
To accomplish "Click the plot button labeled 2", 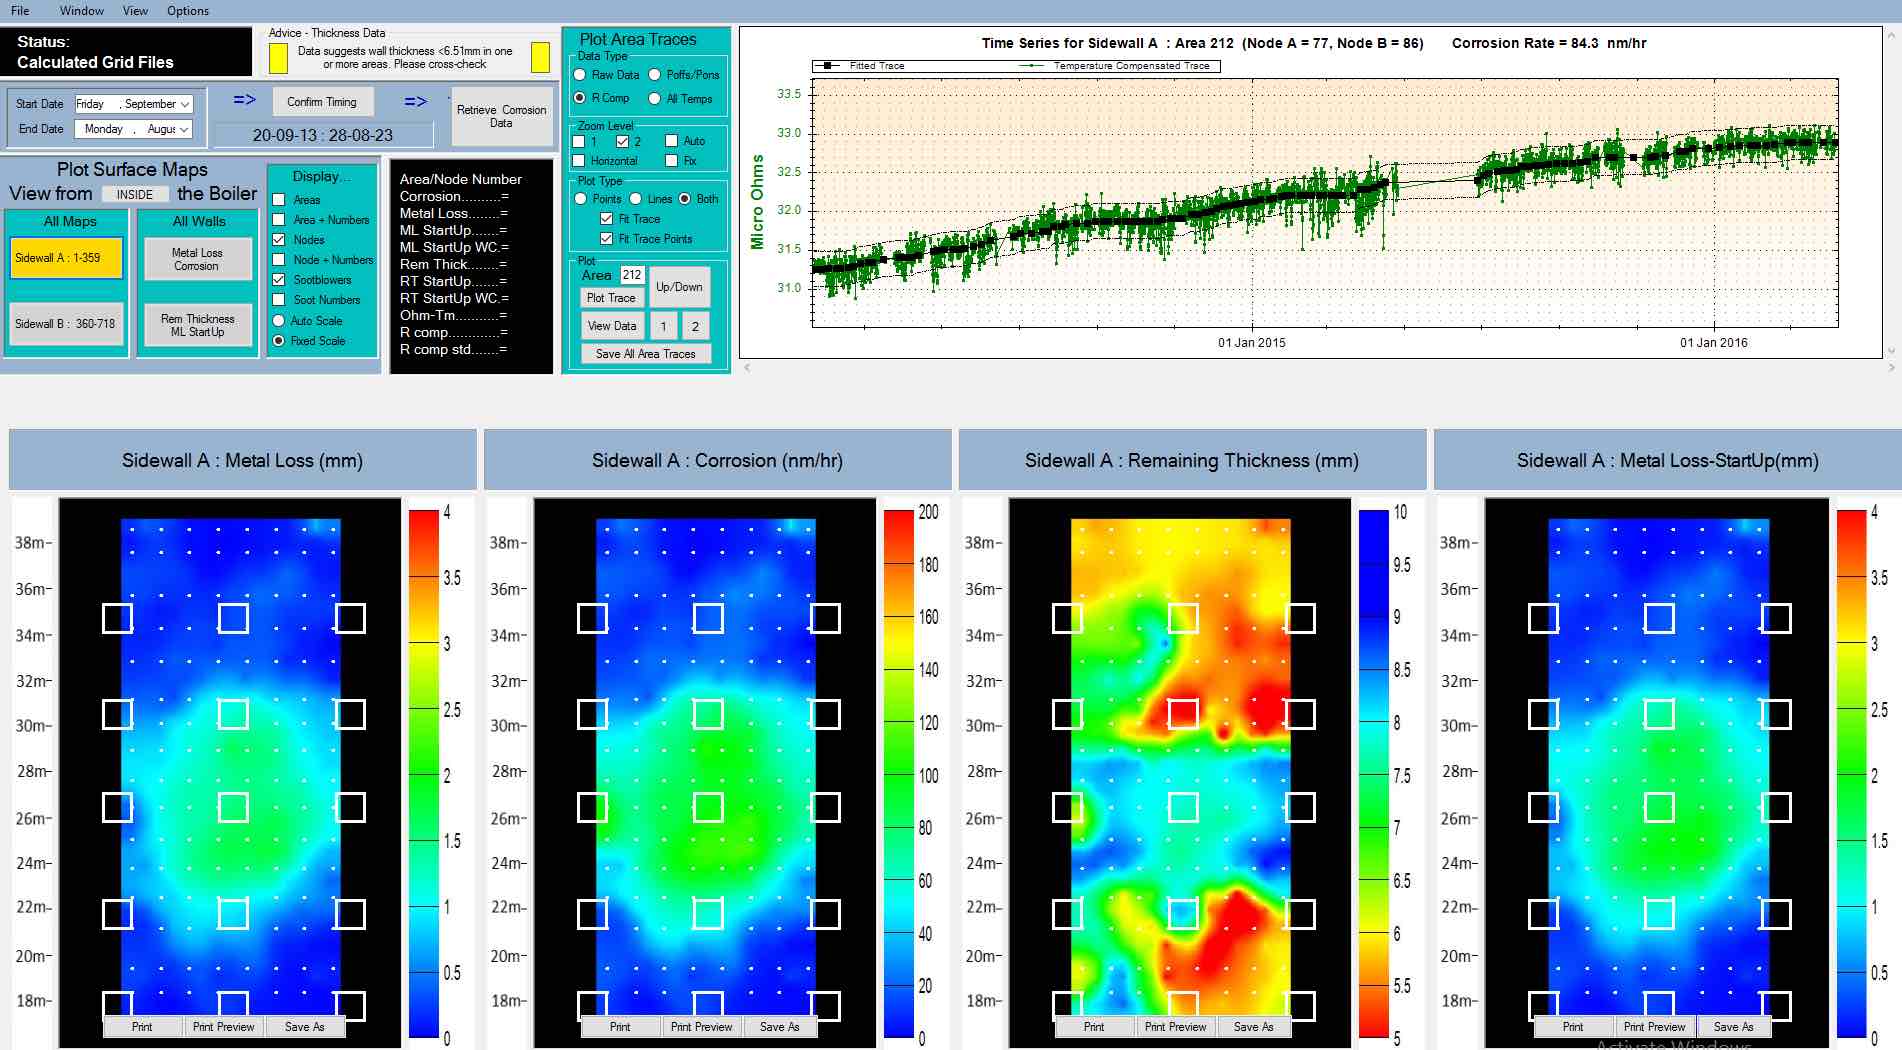I will (696, 326).
